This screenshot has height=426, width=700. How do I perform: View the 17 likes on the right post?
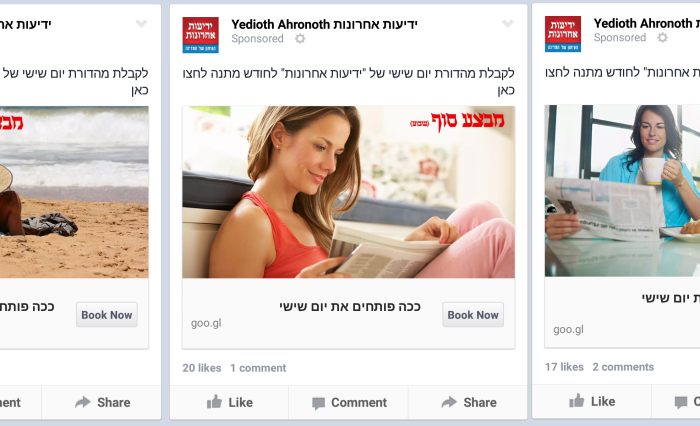click(564, 367)
